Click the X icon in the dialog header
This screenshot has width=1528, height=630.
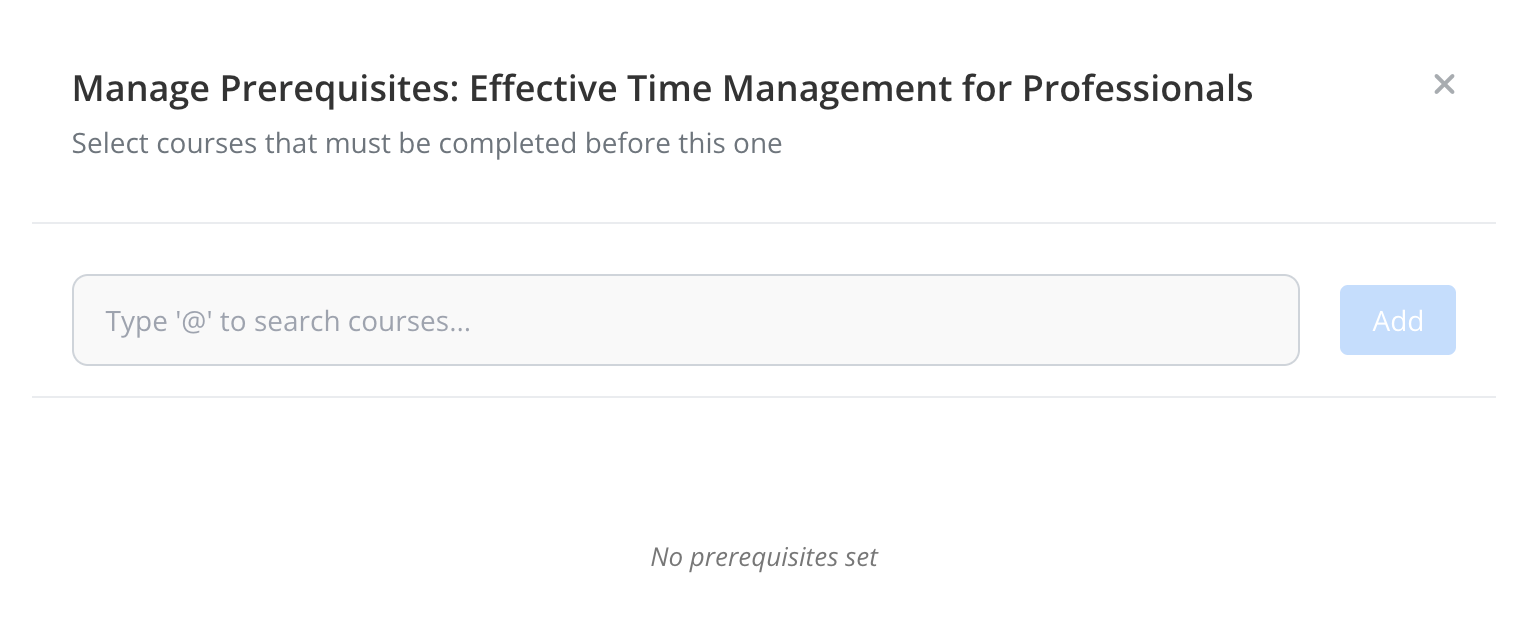pos(1443,85)
